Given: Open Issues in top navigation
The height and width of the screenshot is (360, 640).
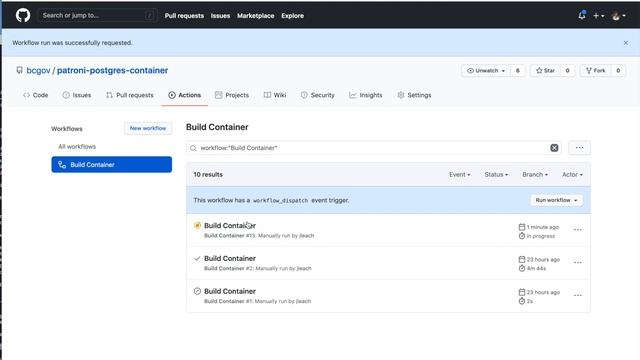Looking at the screenshot, I should [x=220, y=16].
